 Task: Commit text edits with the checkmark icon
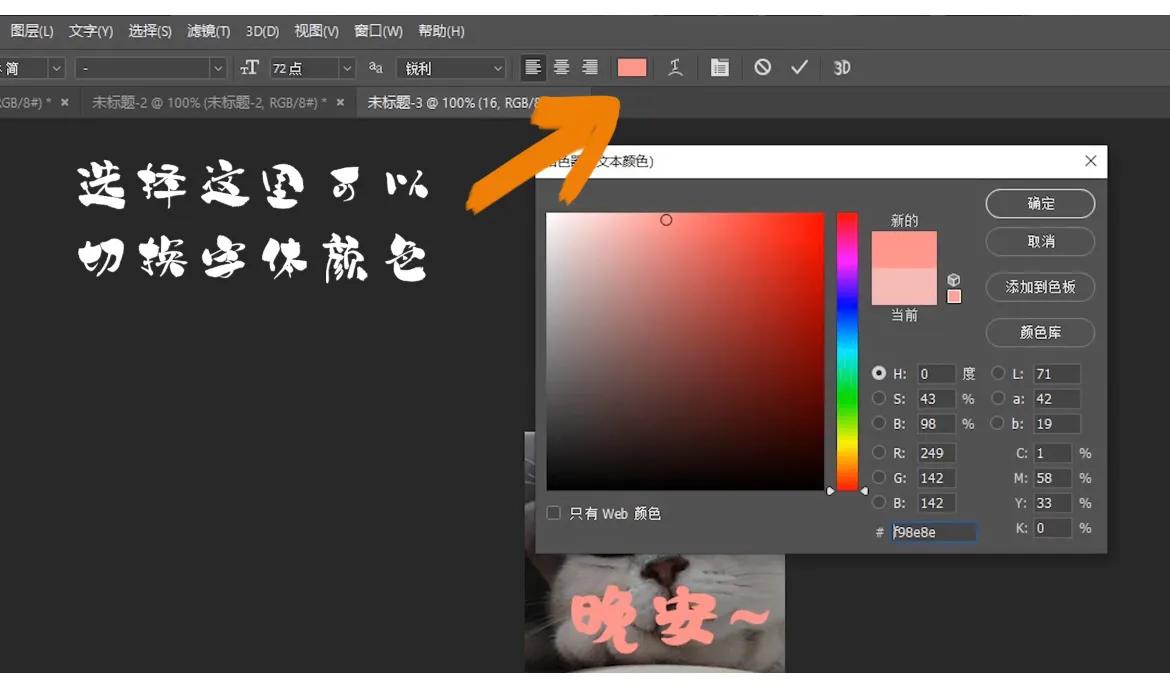798,68
